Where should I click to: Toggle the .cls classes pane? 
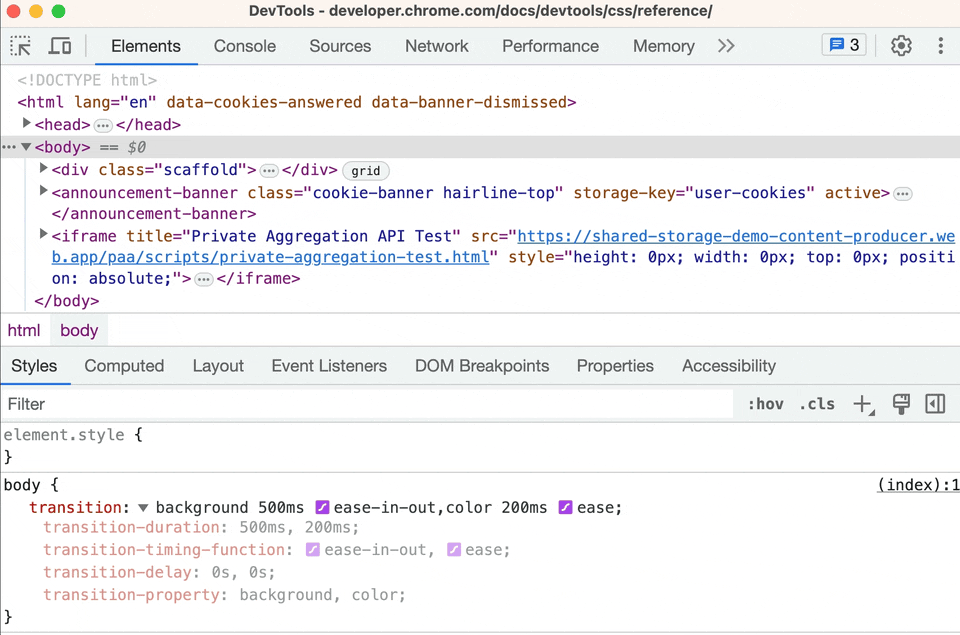coord(817,404)
